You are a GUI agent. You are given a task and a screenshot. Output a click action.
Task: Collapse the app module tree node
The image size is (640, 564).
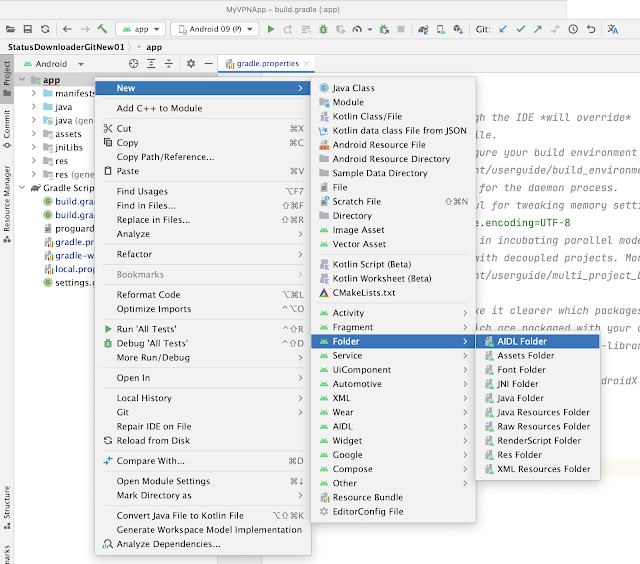pyautogui.click(x=22, y=80)
